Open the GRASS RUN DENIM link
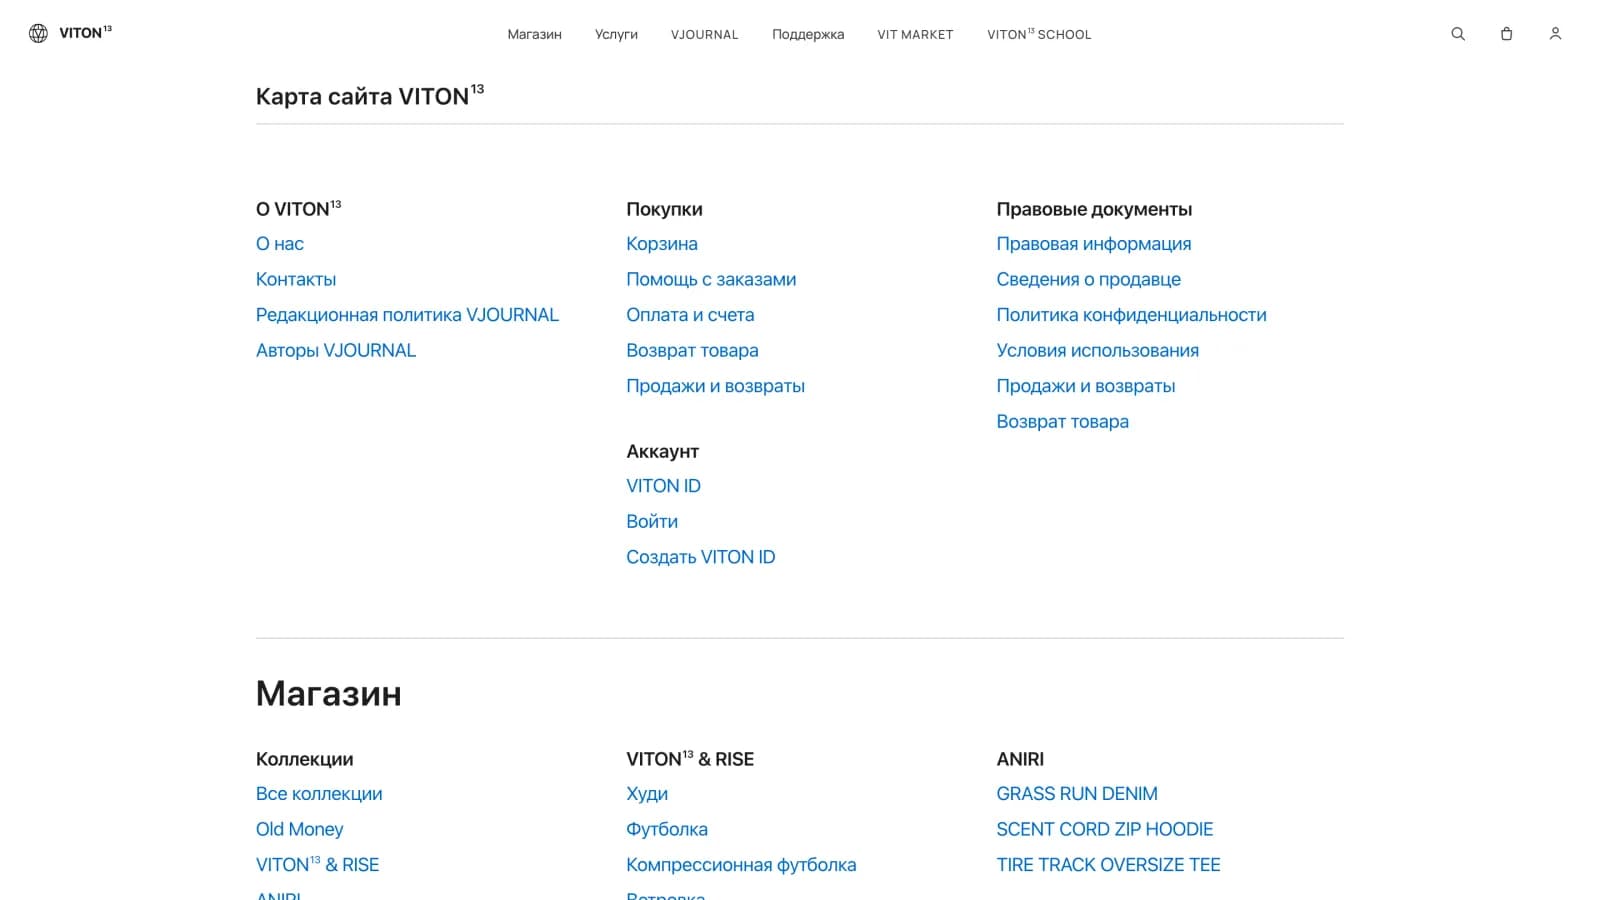 coord(1077,794)
